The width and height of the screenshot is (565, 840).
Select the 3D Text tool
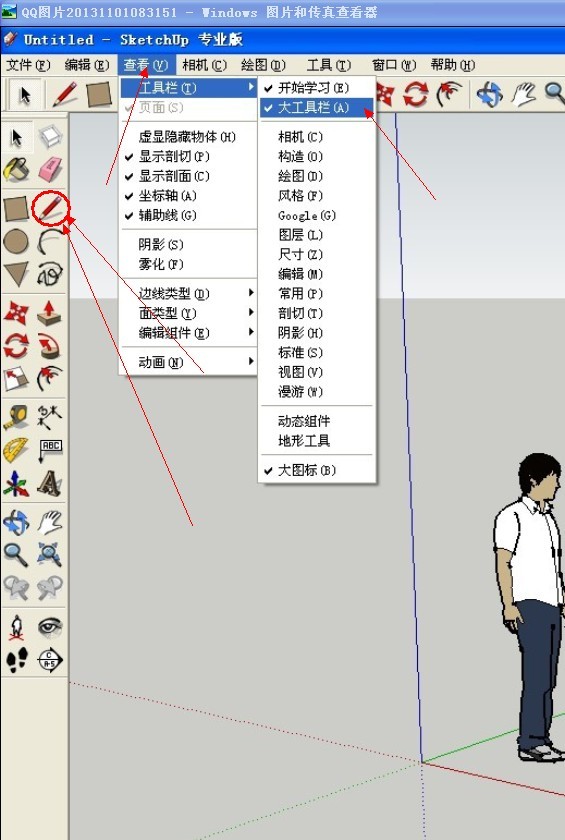pyautogui.click(x=50, y=483)
